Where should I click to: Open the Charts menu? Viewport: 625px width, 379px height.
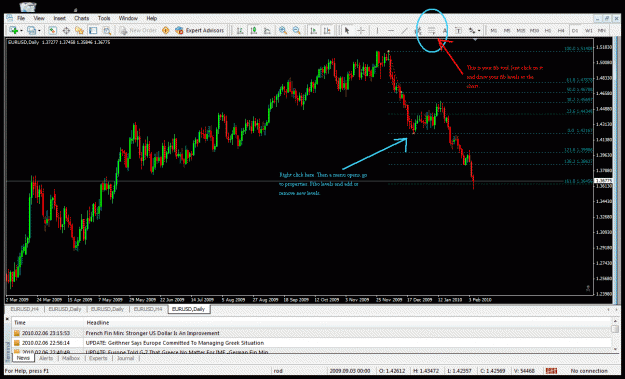click(82, 18)
